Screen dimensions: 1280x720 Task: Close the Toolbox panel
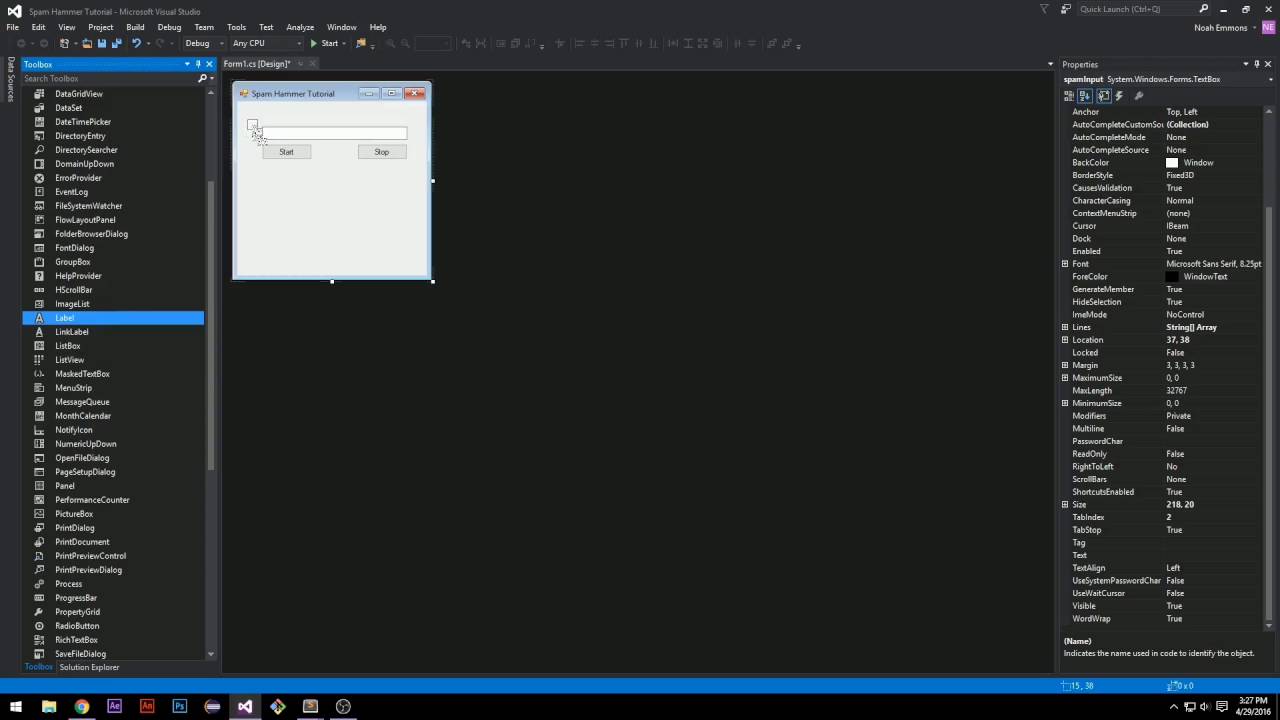[209, 64]
